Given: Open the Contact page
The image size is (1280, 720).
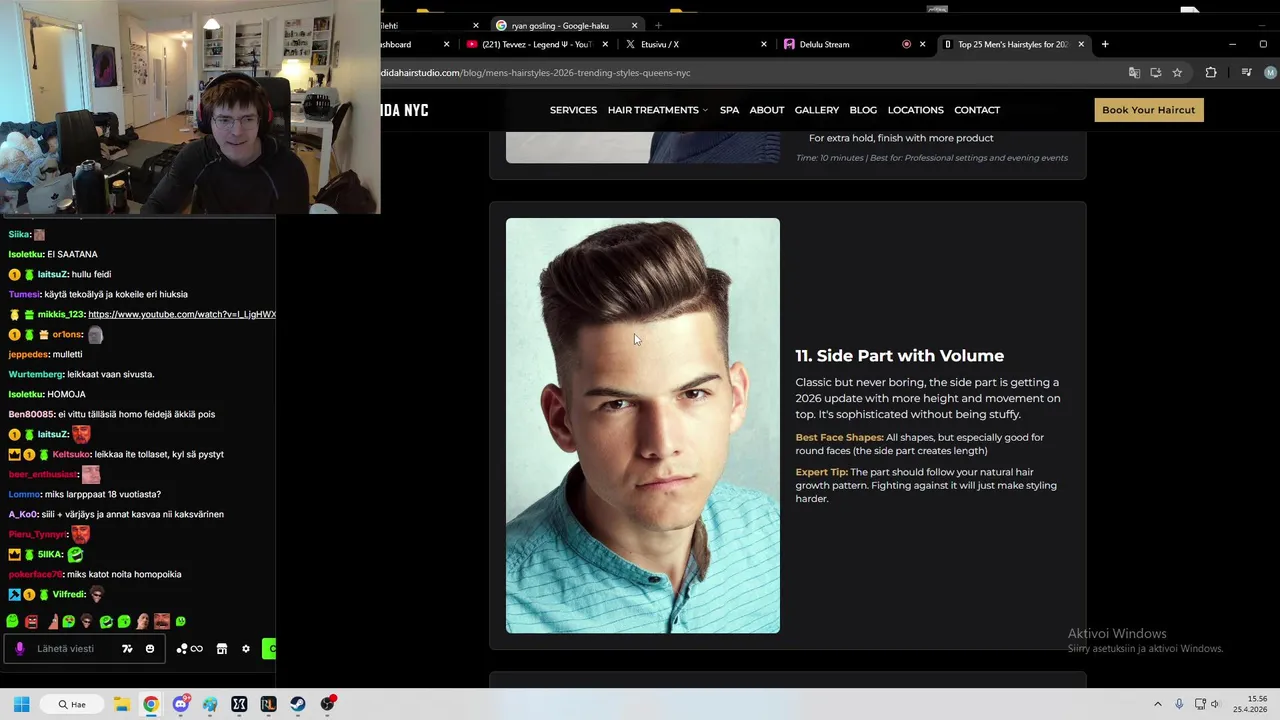Looking at the screenshot, I should [977, 110].
